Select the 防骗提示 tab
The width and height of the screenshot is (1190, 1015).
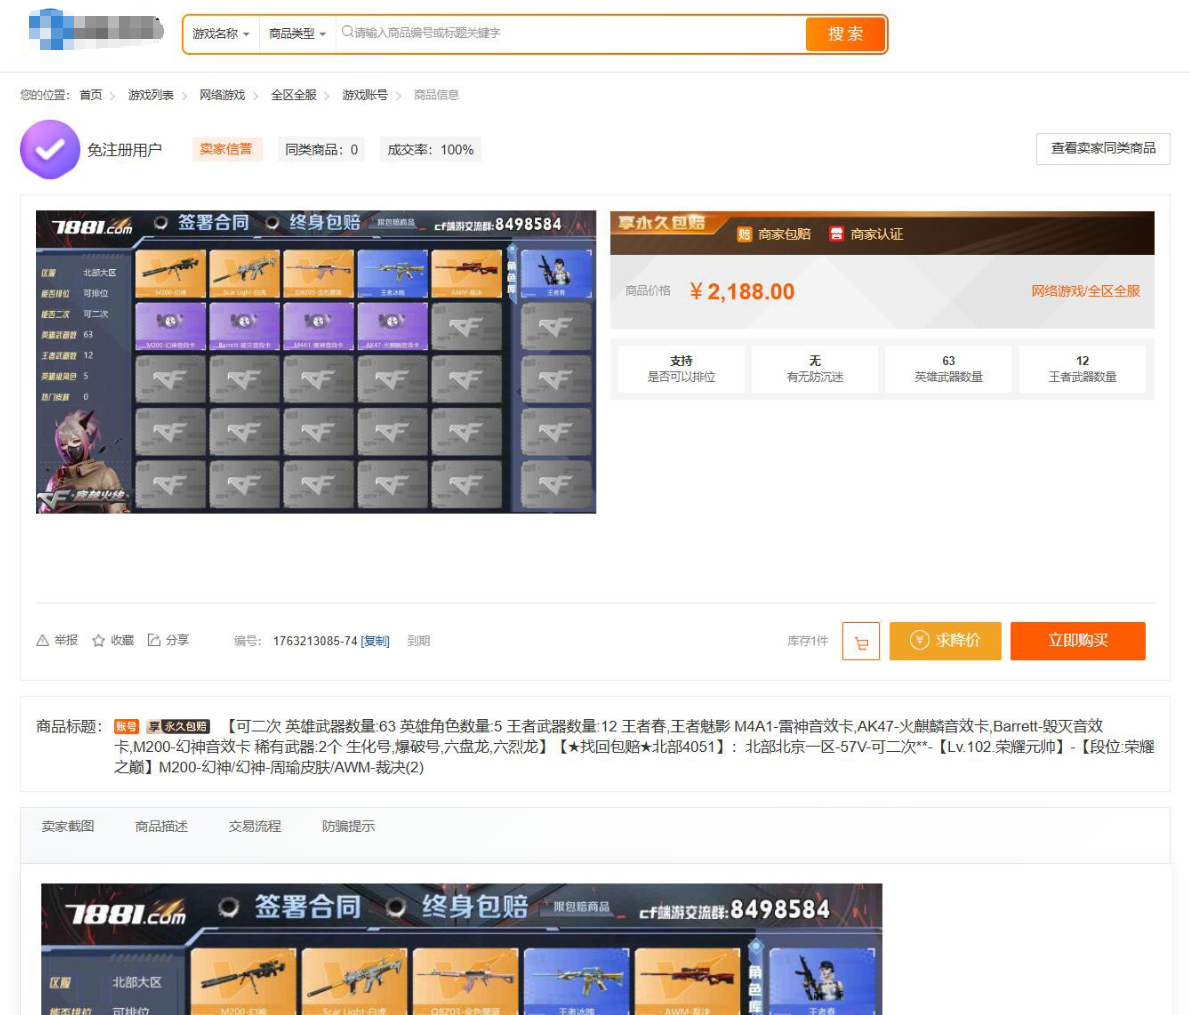pyautogui.click(x=348, y=826)
